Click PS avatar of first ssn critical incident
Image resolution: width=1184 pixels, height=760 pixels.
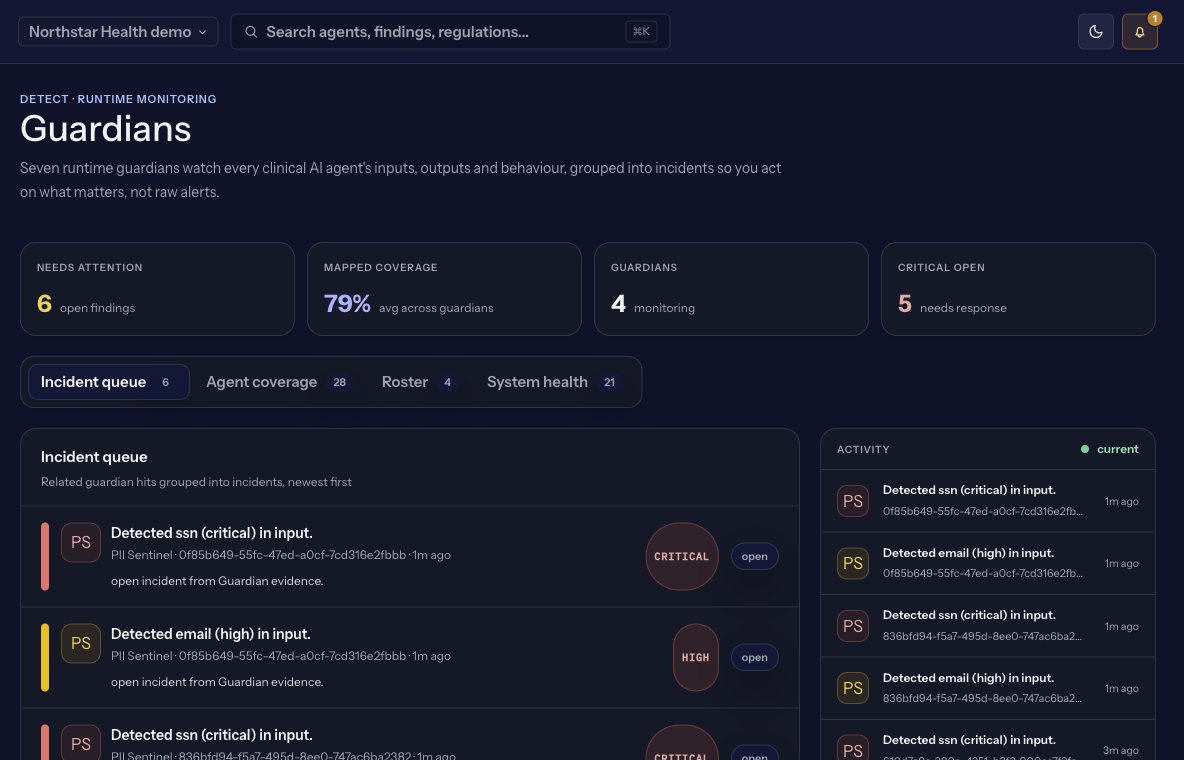(81, 542)
